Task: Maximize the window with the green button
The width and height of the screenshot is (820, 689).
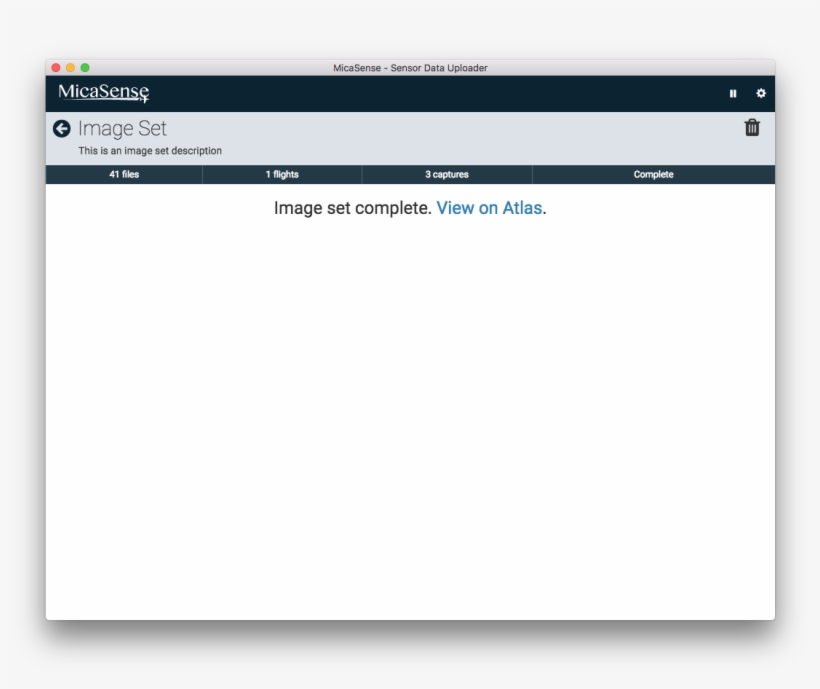Action: (x=85, y=68)
